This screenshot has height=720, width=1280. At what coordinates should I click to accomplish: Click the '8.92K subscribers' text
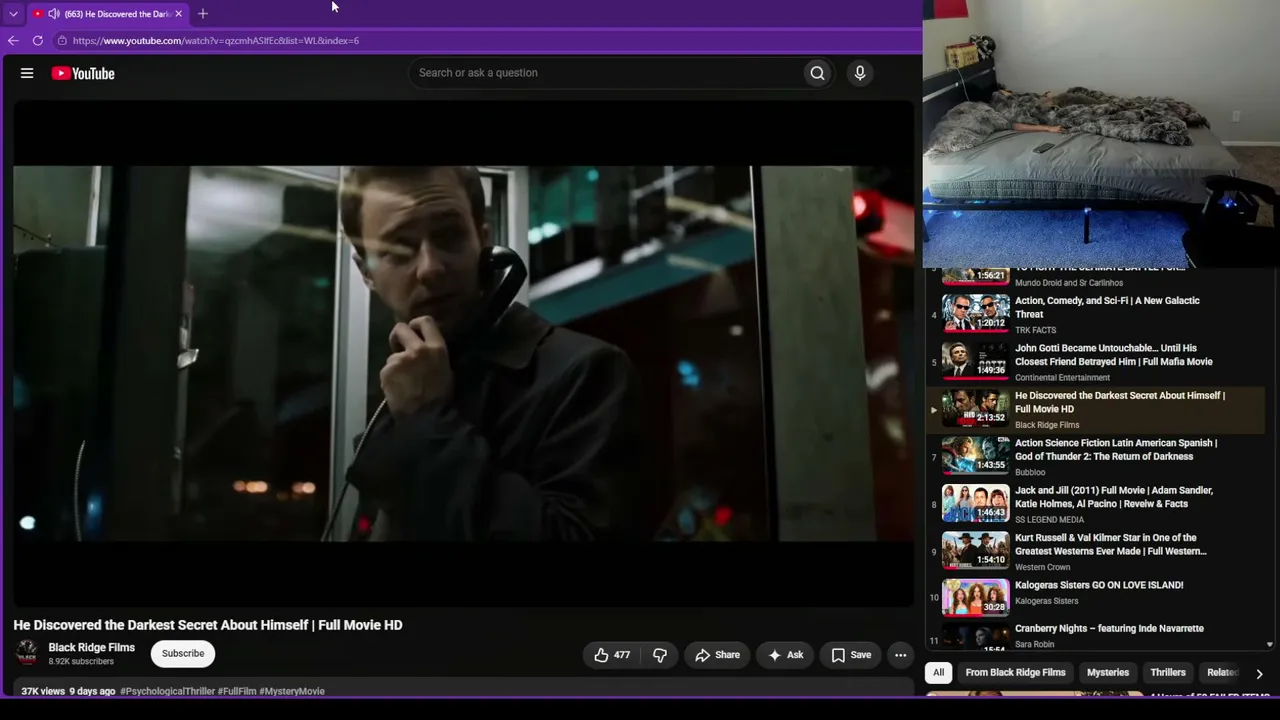pos(81,662)
